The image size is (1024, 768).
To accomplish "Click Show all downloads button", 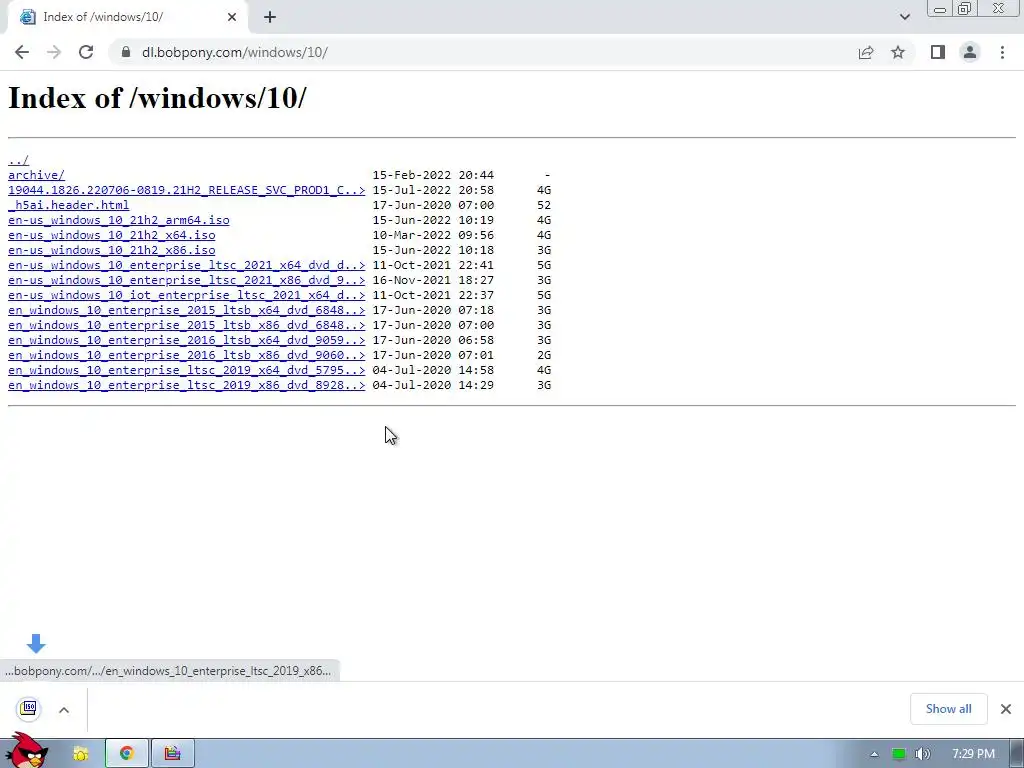I will tap(948, 709).
